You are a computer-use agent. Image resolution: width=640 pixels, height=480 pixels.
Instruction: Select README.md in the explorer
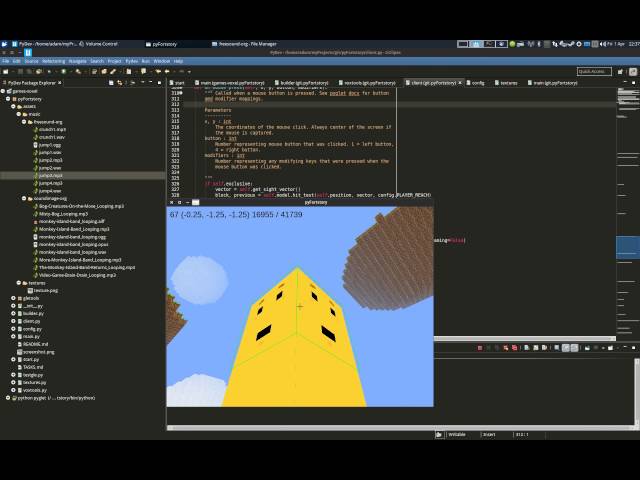pos(35,344)
